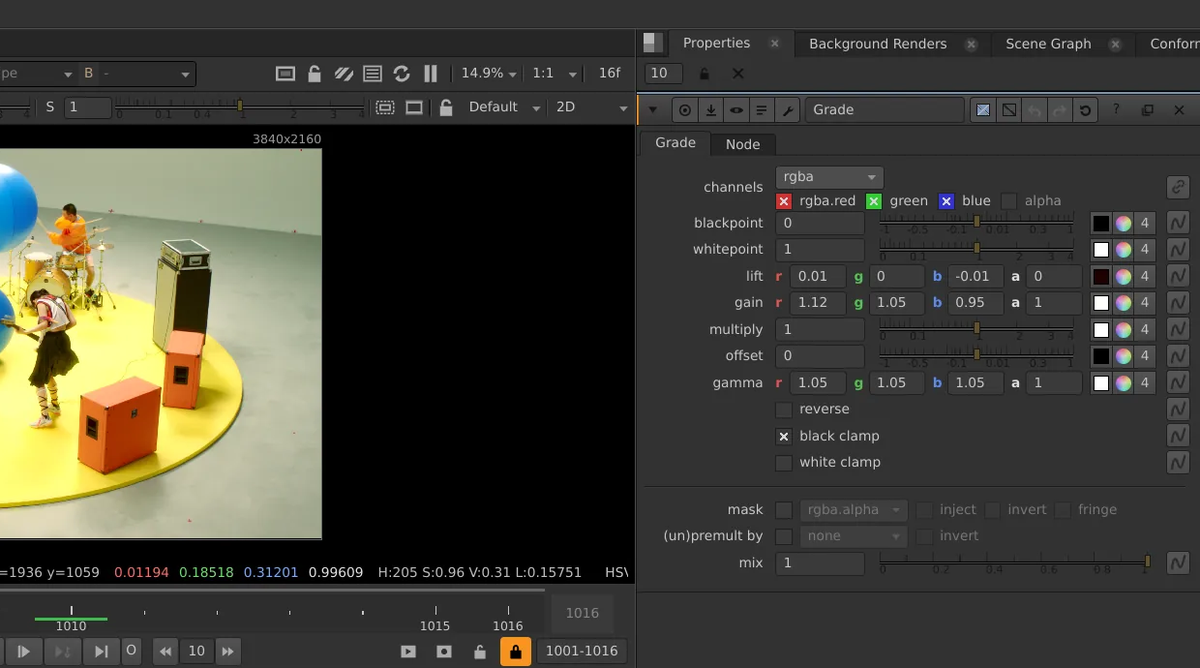This screenshot has width=1200, height=668.
Task: Toggle the dashed ROI rectangle icon
Action: 385,107
